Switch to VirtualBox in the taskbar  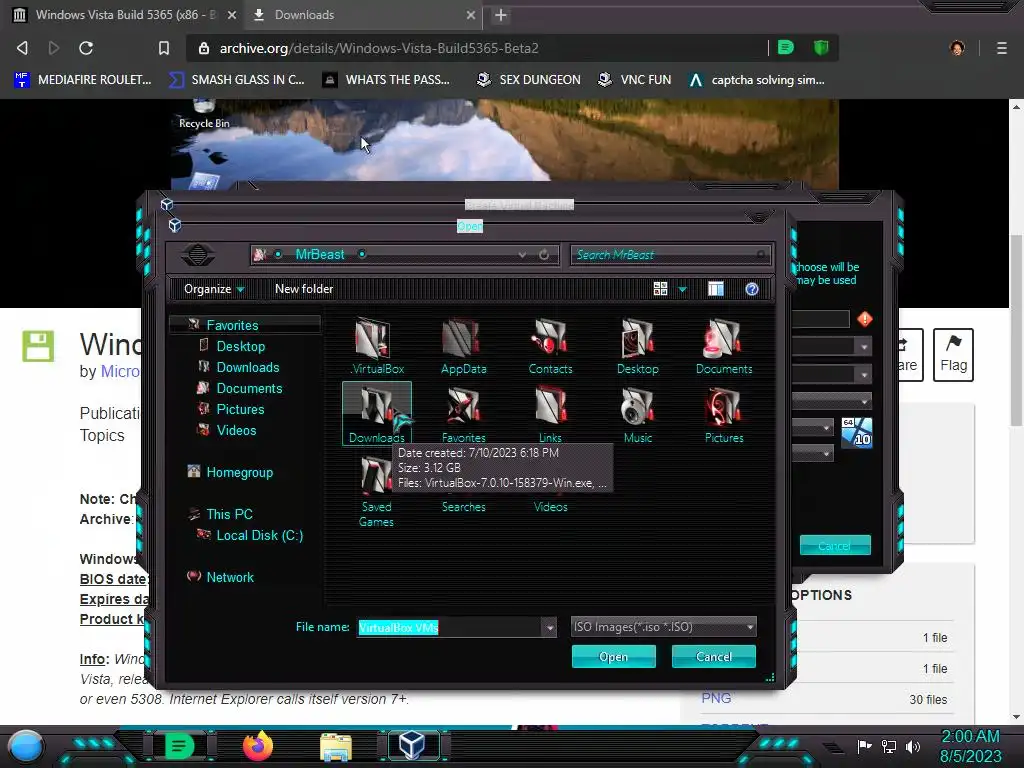413,746
